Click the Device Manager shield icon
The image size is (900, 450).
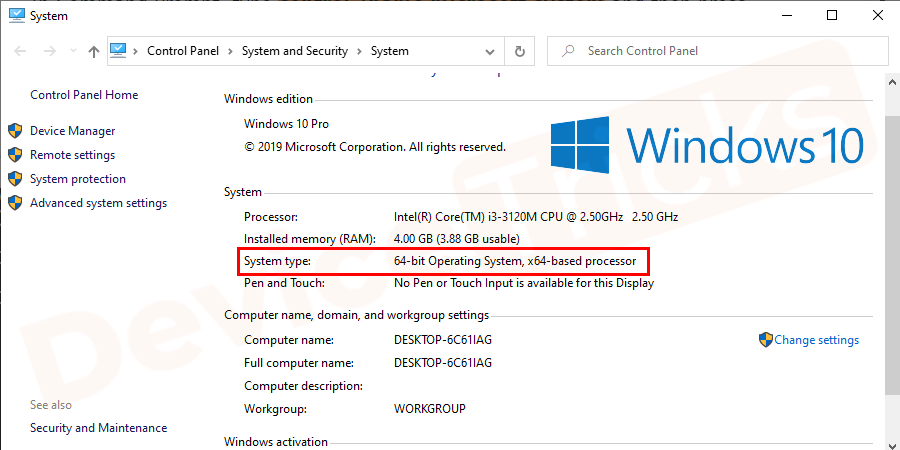(15, 131)
